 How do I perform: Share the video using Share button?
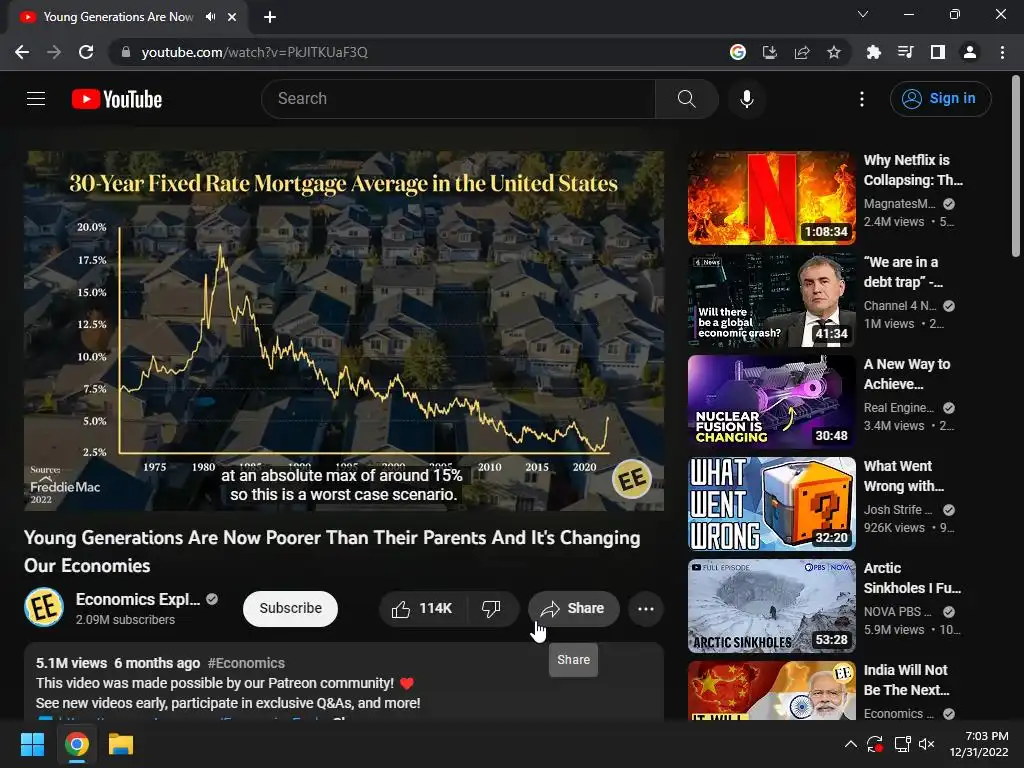[x=573, y=609]
